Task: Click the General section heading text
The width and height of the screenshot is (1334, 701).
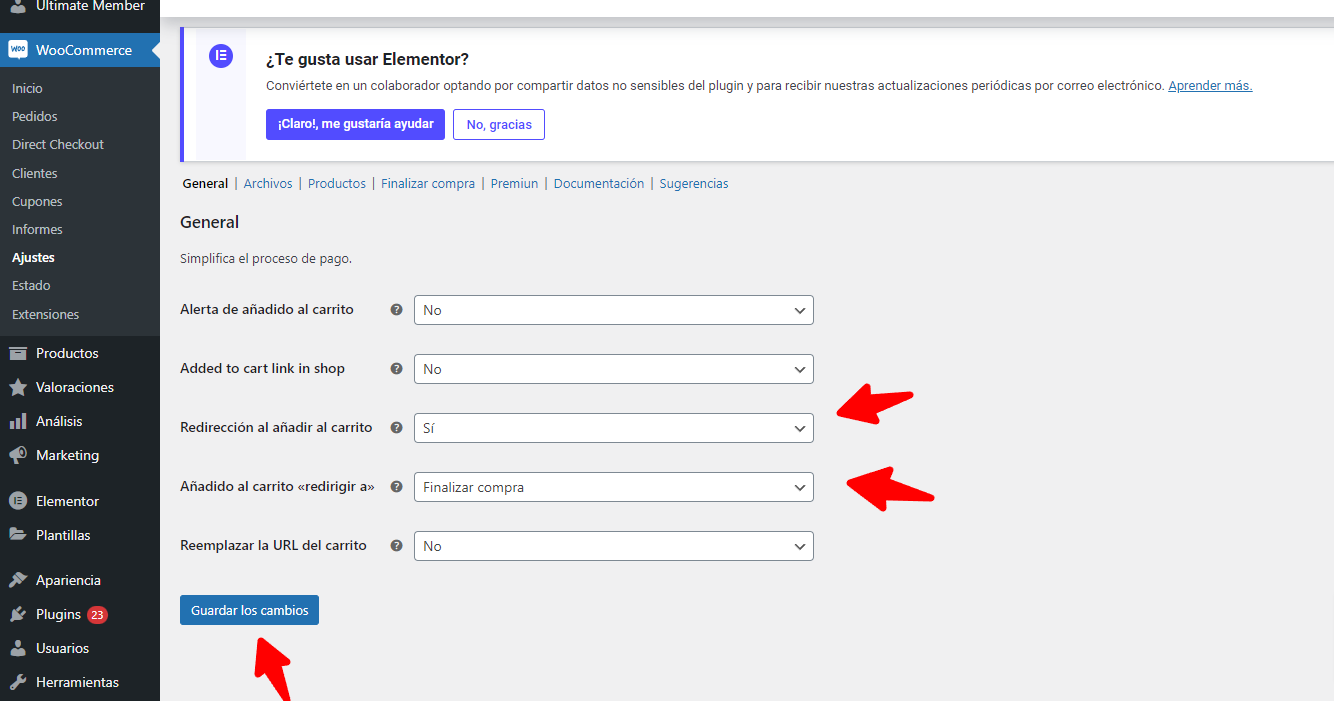Action: point(210,222)
